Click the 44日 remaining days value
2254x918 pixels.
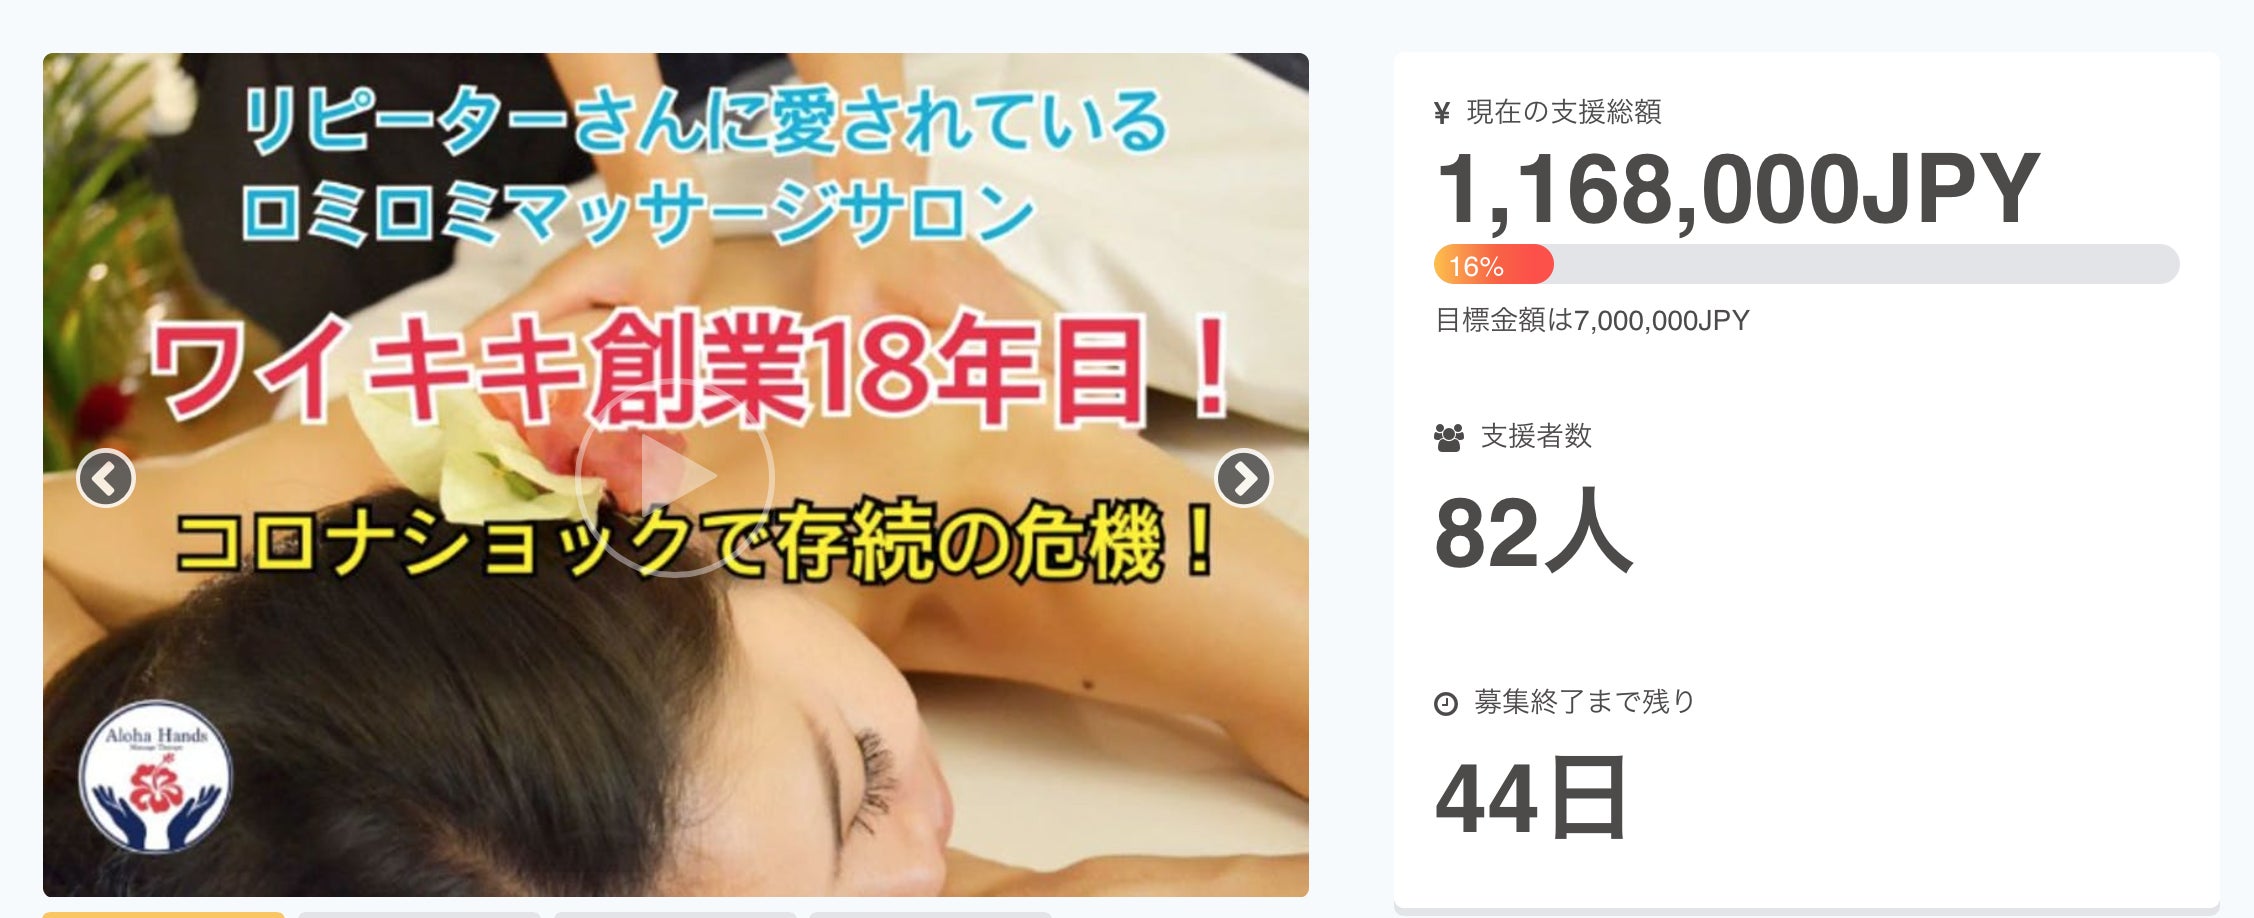[x=1531, y=798]
